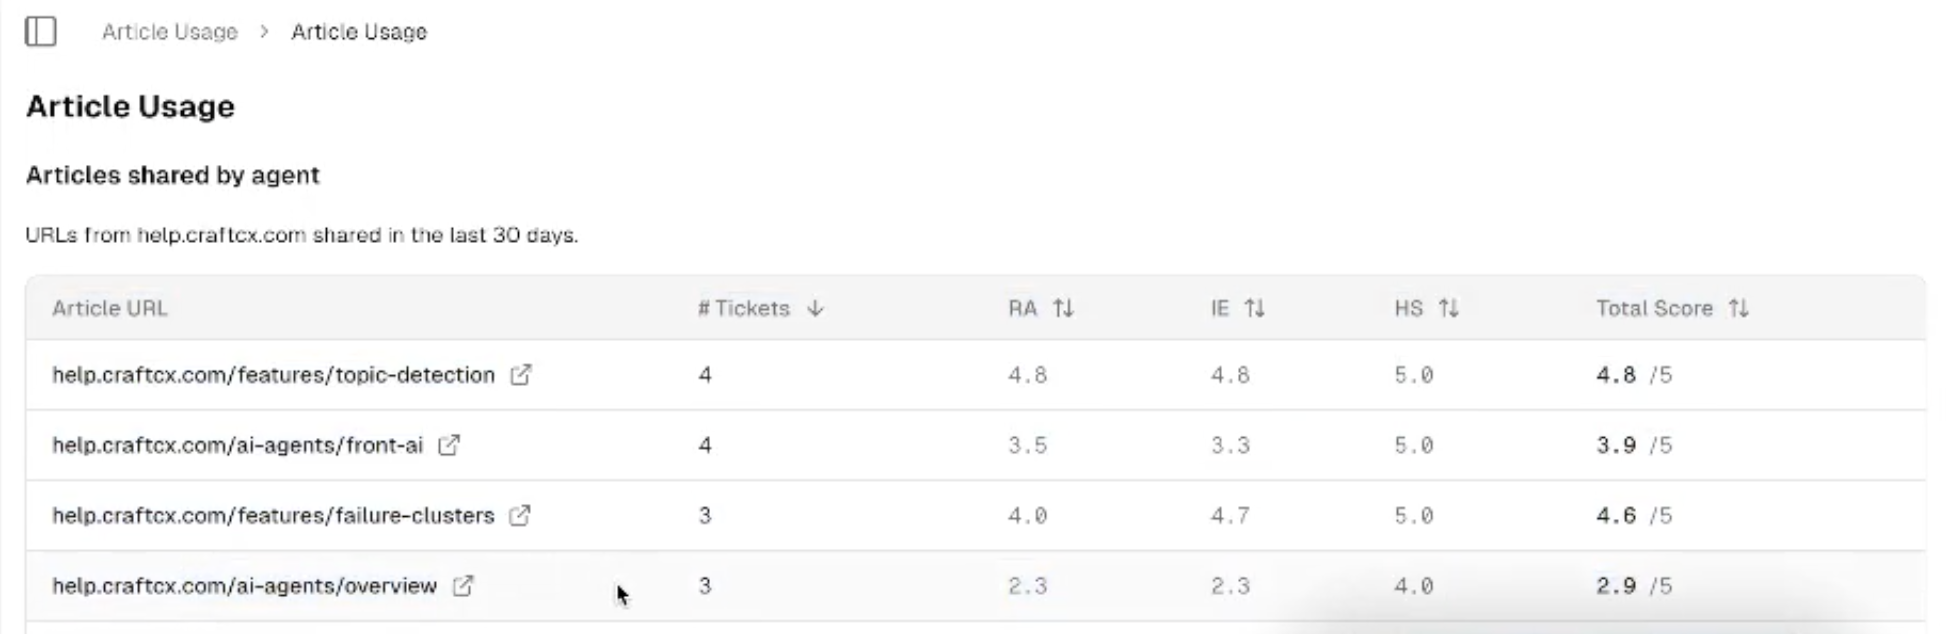Select current Article Usage breadcrumb item
The image size is (1949, 634).
tap(359, 32)
